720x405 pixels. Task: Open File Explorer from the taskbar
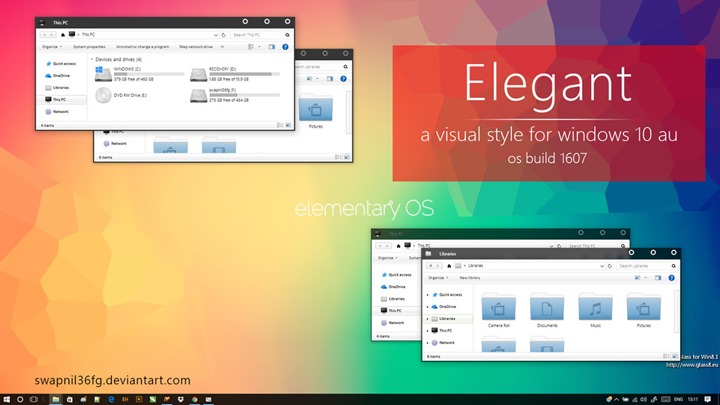(x=56, y=399)
